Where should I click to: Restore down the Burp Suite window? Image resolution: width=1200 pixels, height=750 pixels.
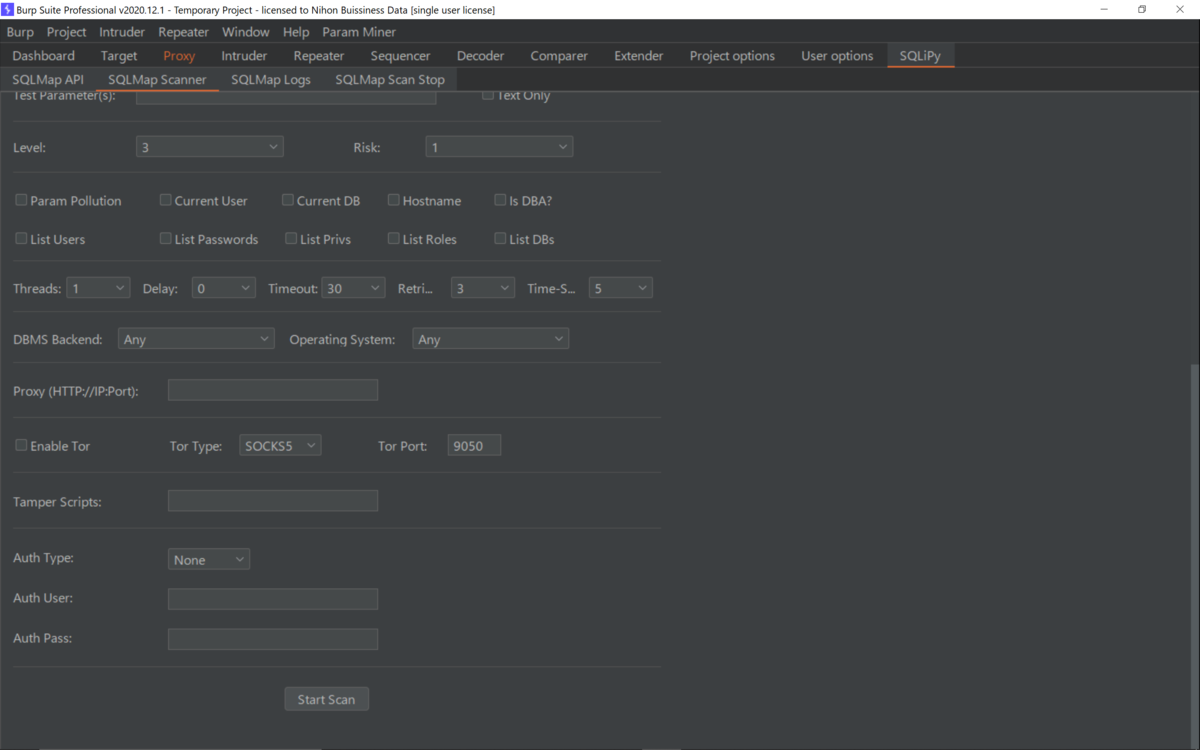tap(1142, 9)
